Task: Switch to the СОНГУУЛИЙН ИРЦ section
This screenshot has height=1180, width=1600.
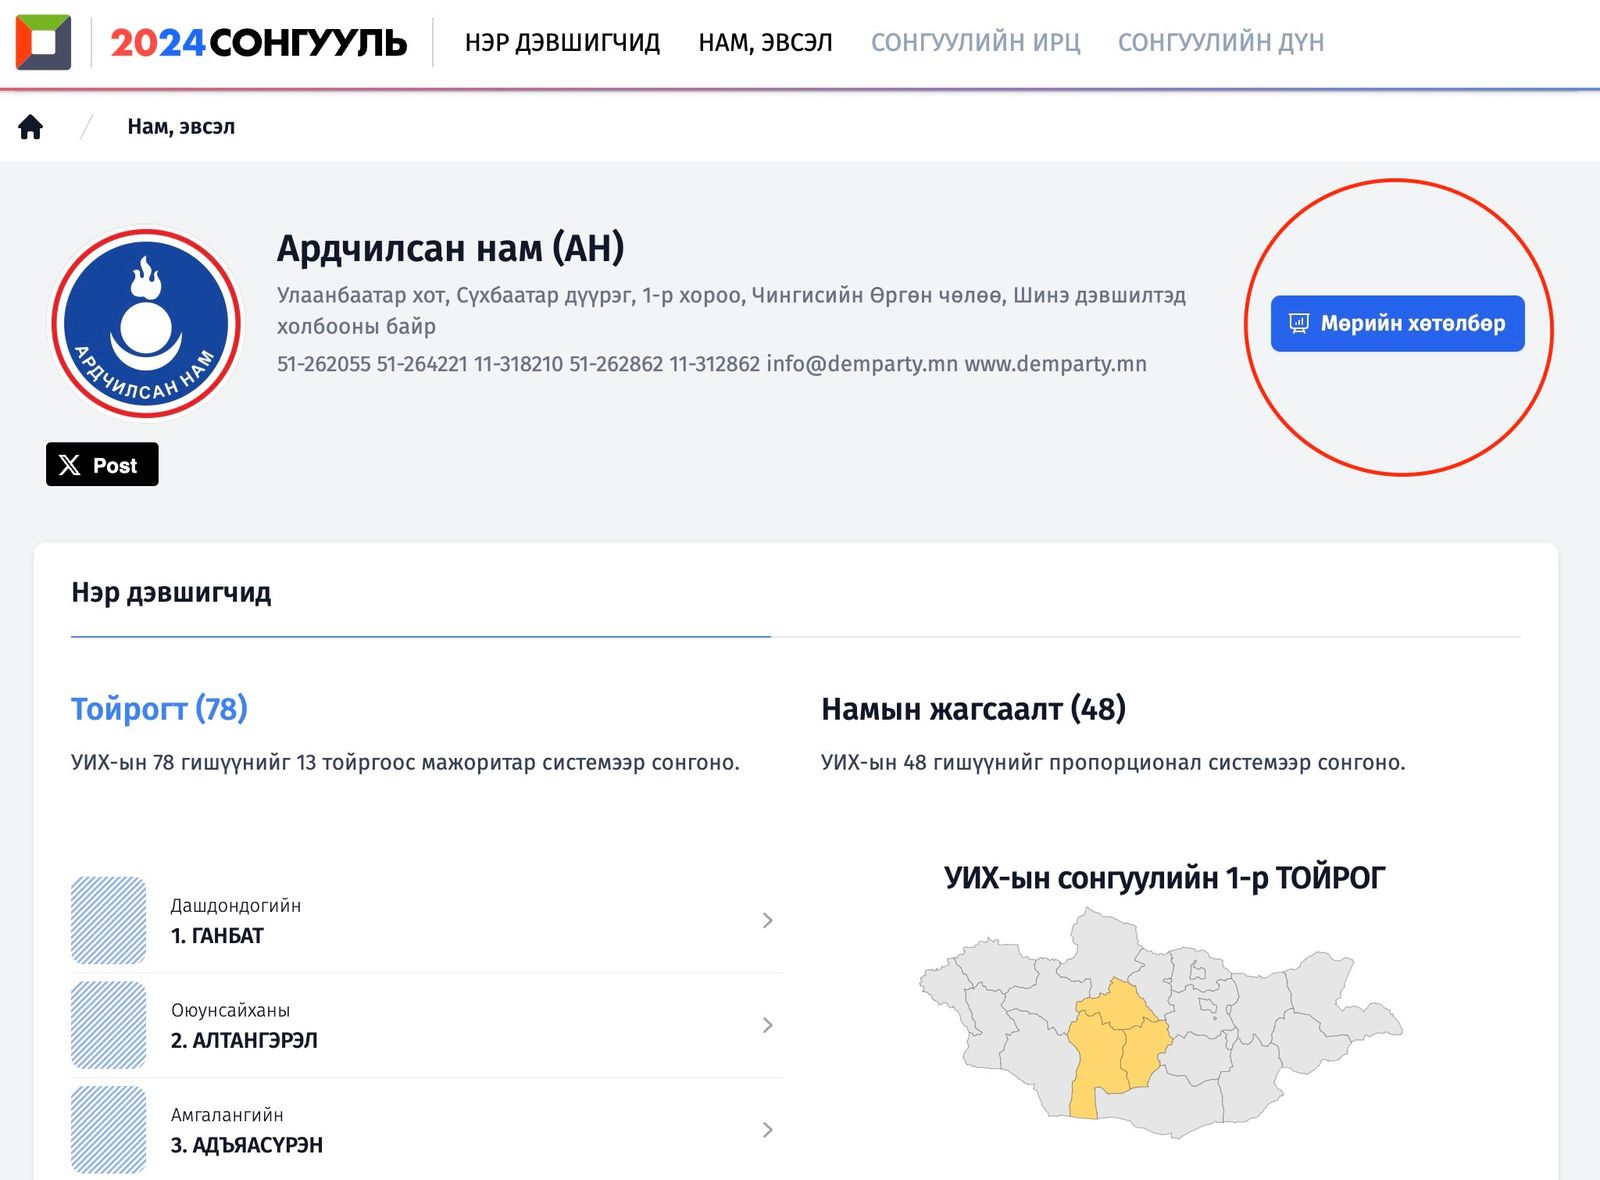Action: click(975, 42)
